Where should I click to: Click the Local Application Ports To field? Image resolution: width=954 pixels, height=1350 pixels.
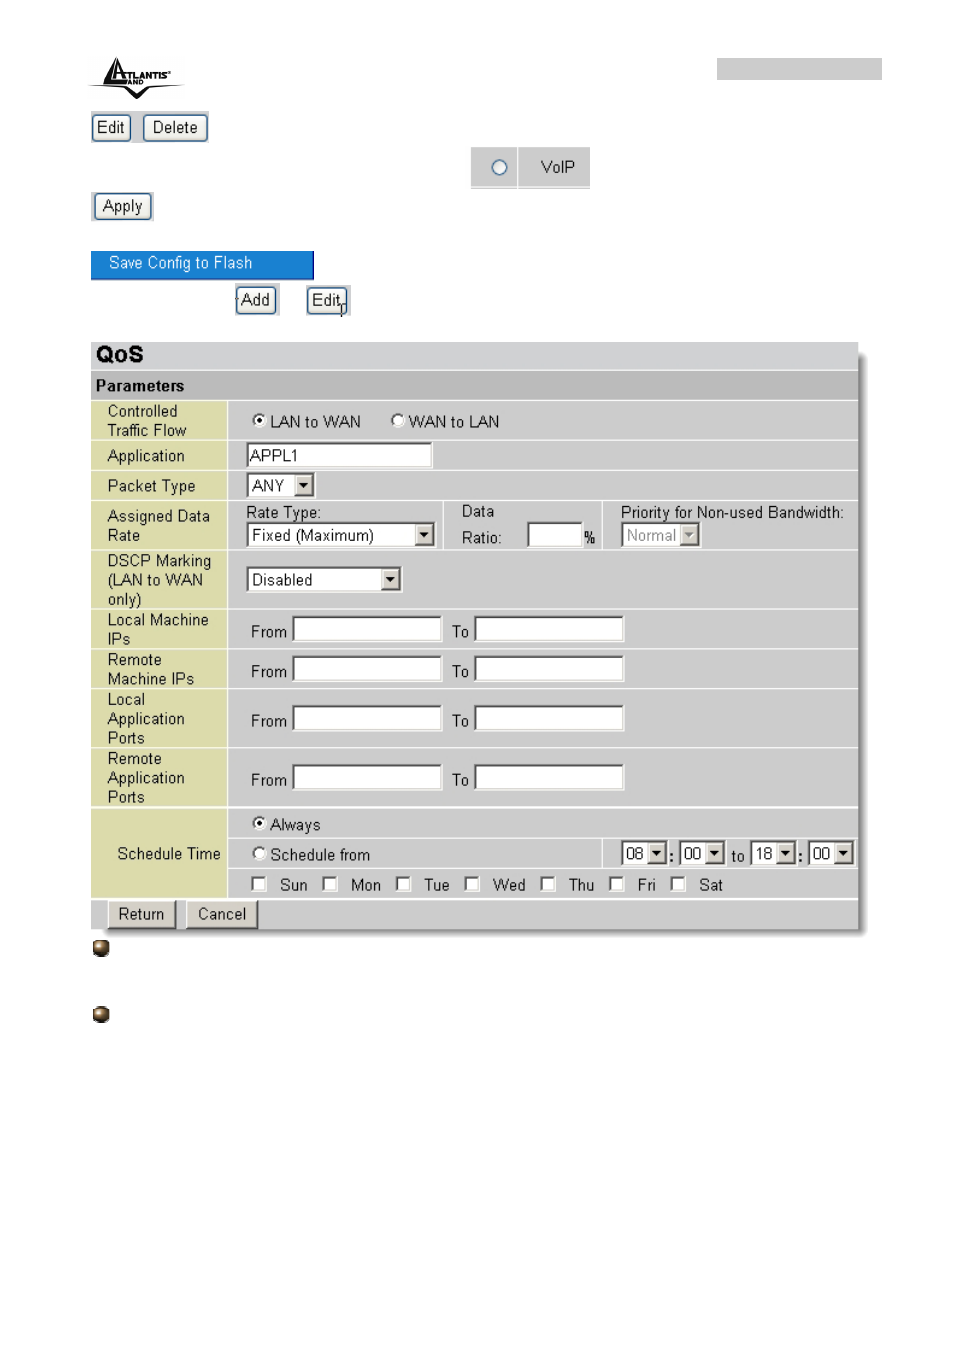549,718
